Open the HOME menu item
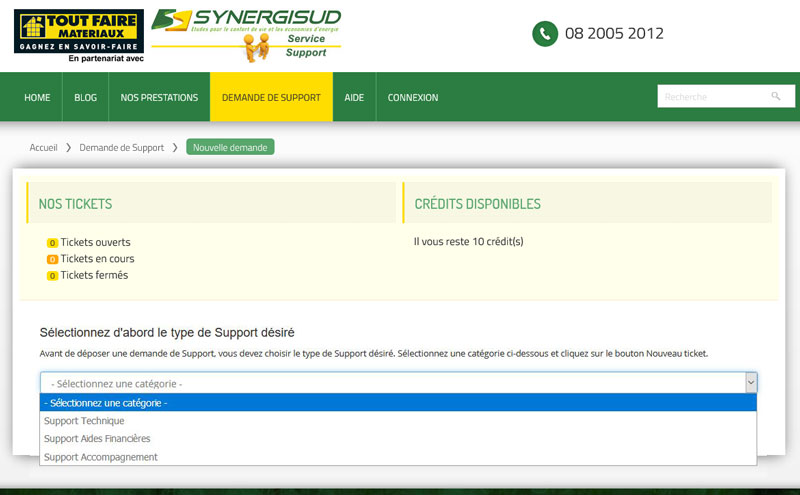This screenshot has height=495, width=800. (x=37, y=98)
